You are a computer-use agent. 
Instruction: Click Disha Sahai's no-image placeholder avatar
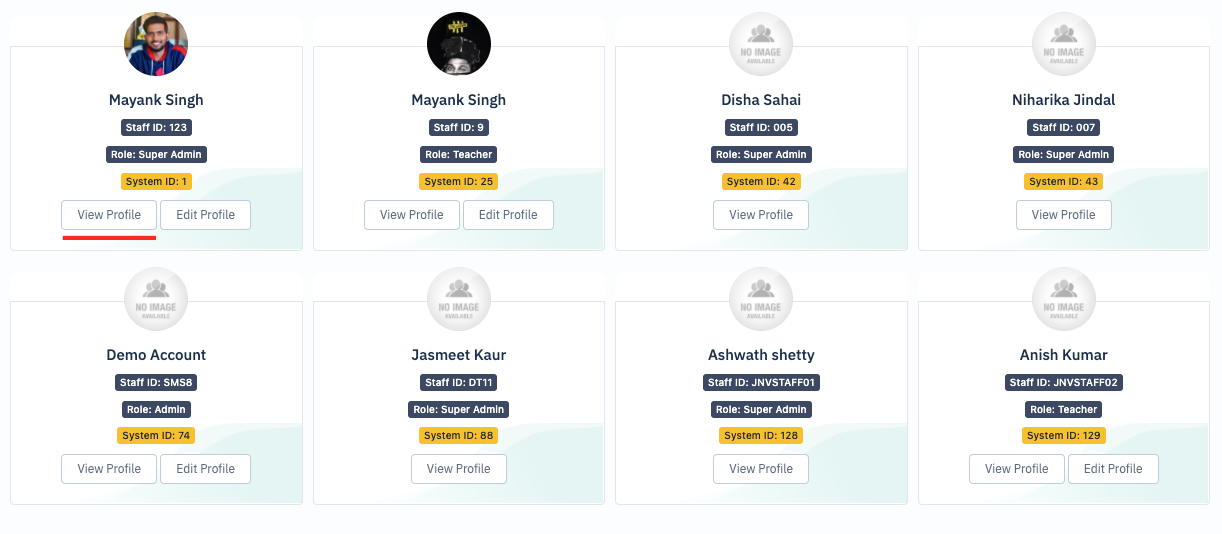click(x=761, y=44)
